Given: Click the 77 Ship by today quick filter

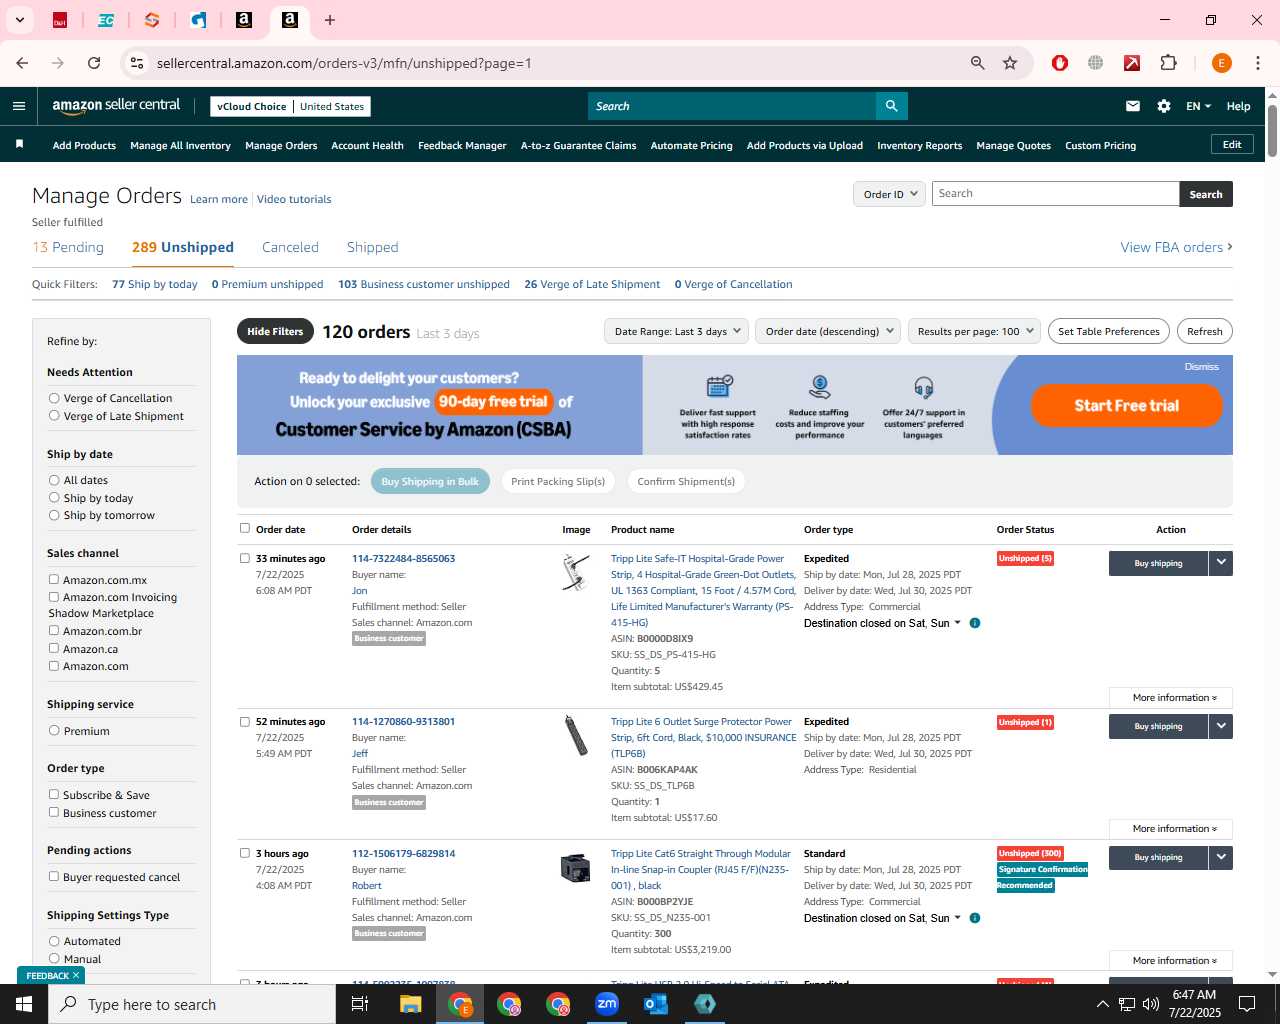Looking at the screenshot, I should click(155, 284).
